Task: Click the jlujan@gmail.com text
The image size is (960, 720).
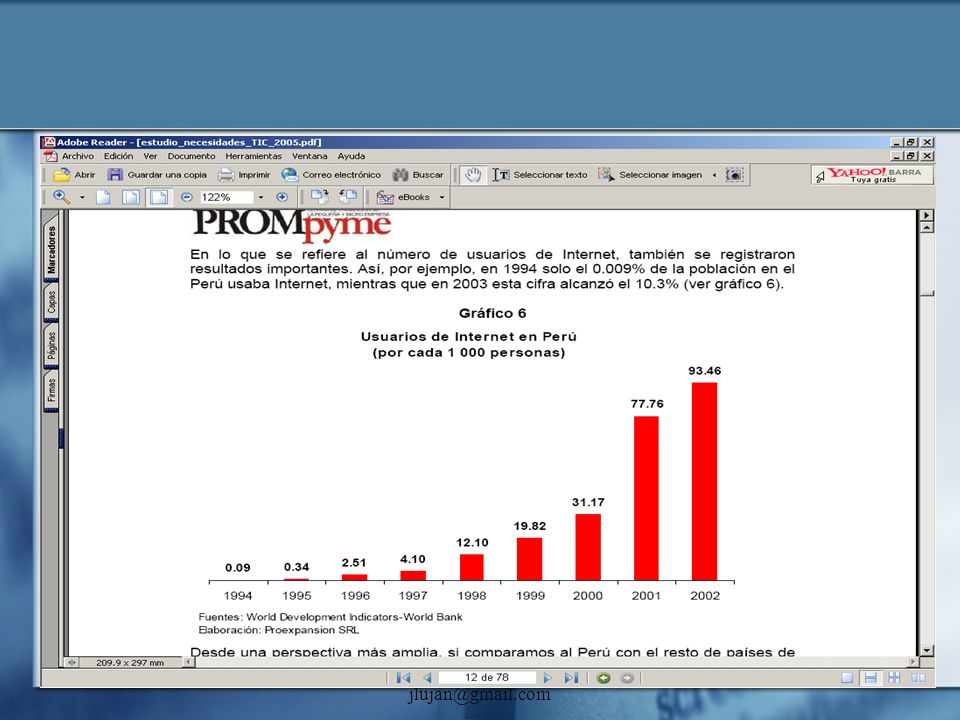Action: [479, 695]
